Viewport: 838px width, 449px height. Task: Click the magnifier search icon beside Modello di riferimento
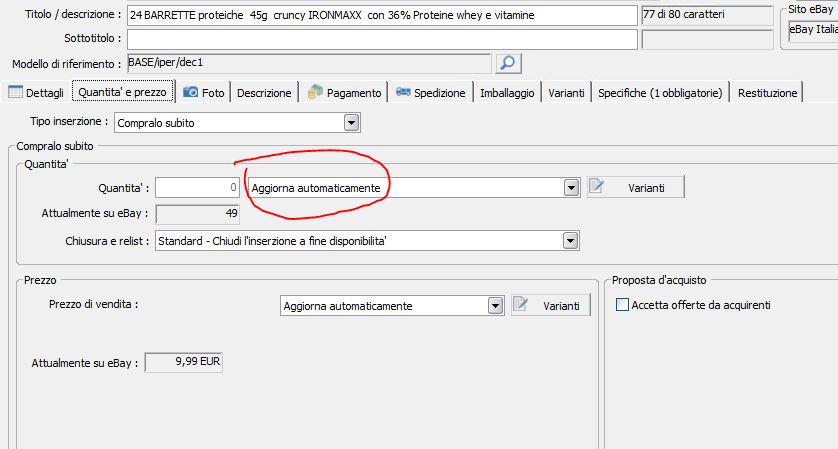point(508,63)
